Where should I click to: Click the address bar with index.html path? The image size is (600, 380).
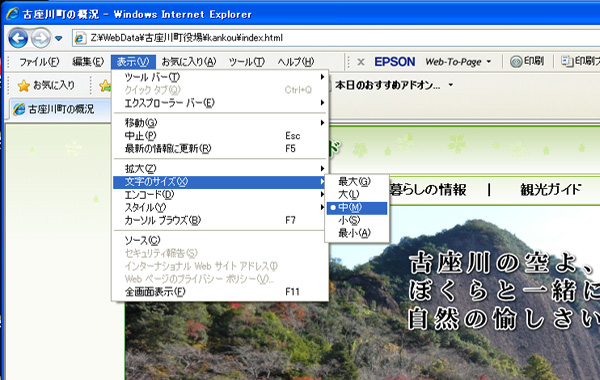point(337,38)
